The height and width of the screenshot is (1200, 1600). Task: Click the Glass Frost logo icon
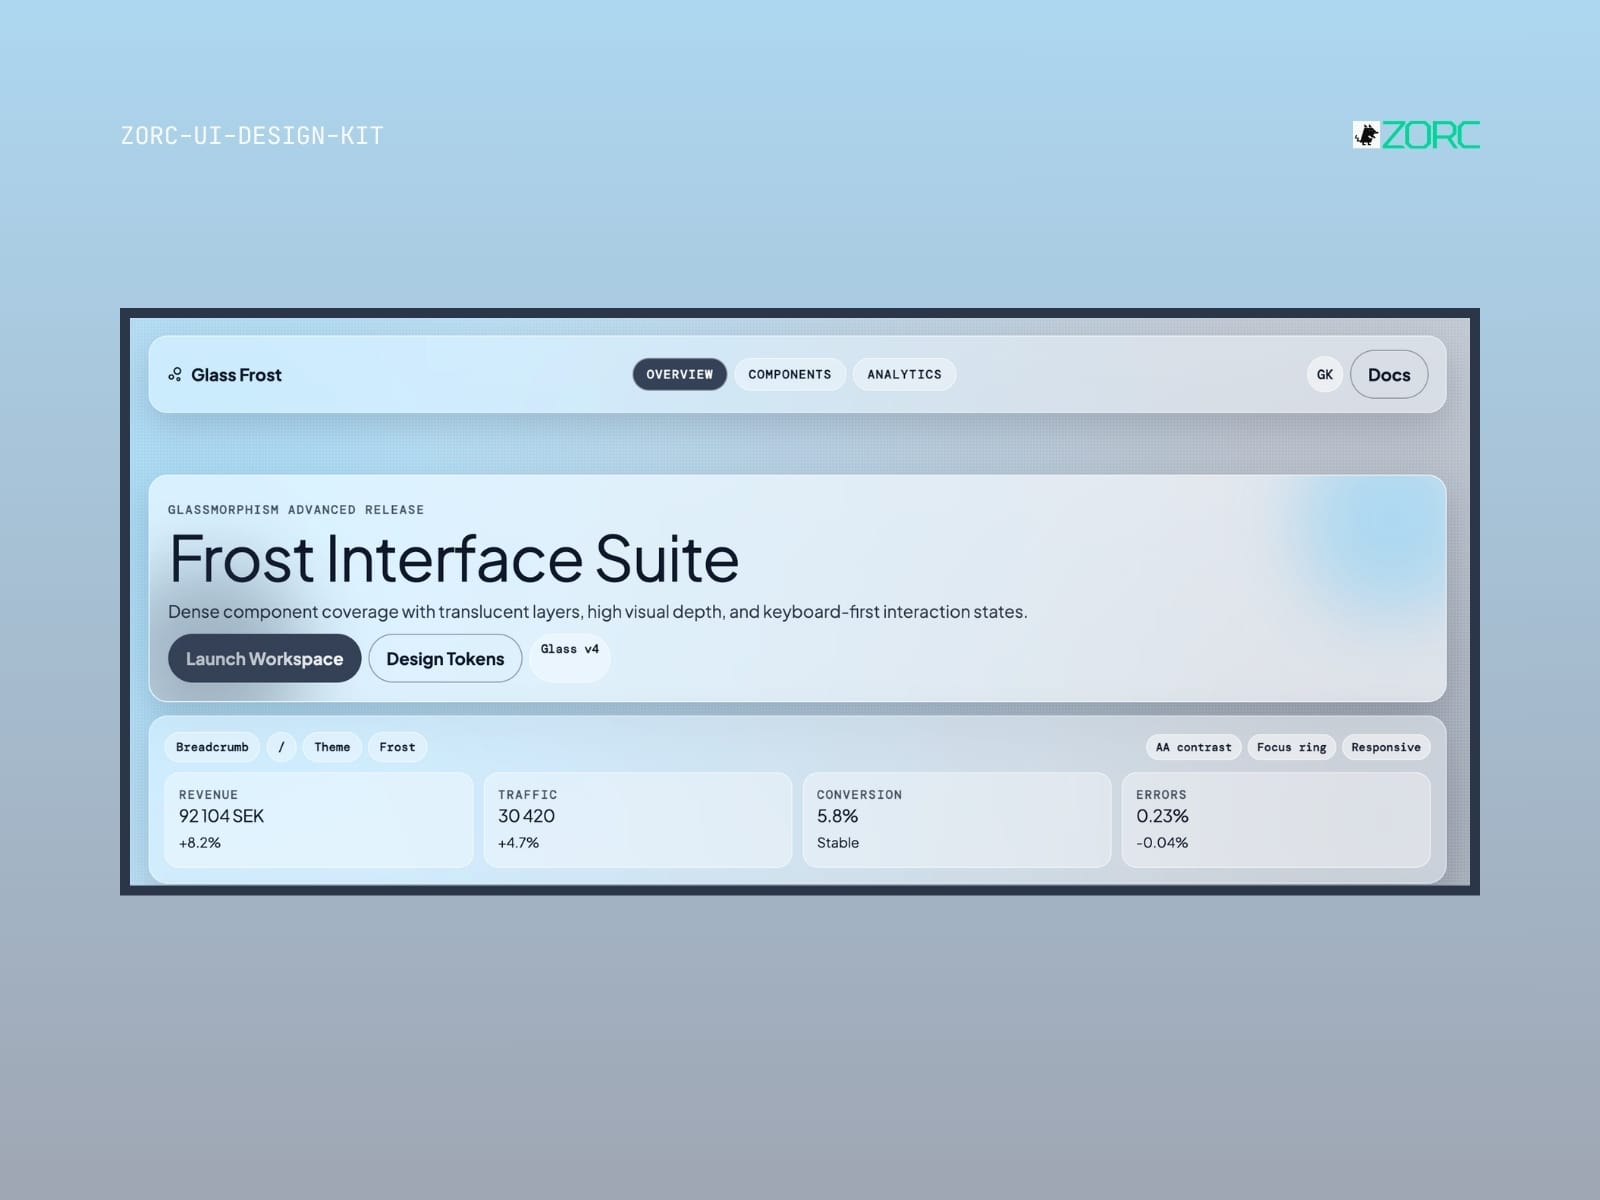pos(175,375)
